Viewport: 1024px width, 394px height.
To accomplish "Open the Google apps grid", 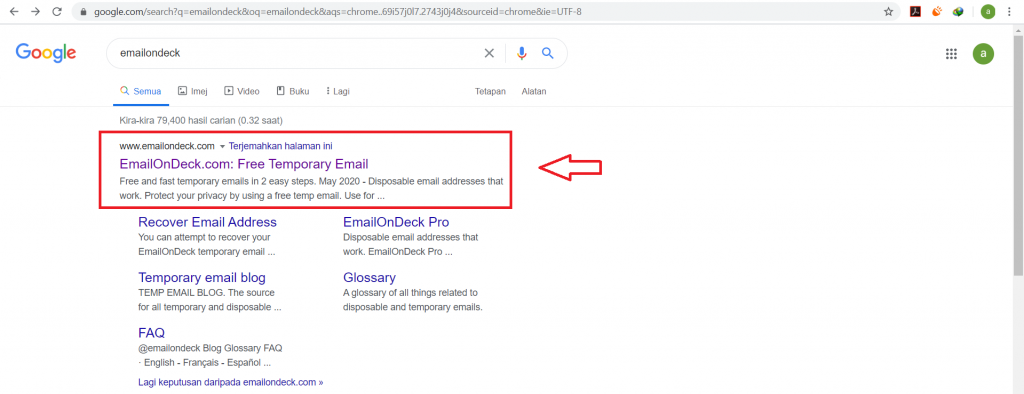I will (951, 54).
